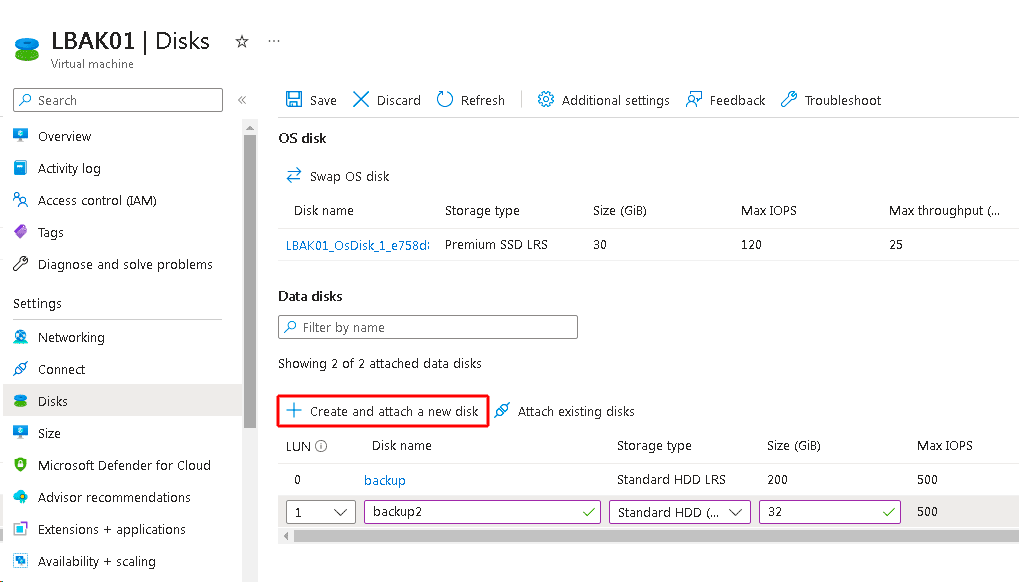Click Premium SSD LRS storage type cell

tap(496, 245)
